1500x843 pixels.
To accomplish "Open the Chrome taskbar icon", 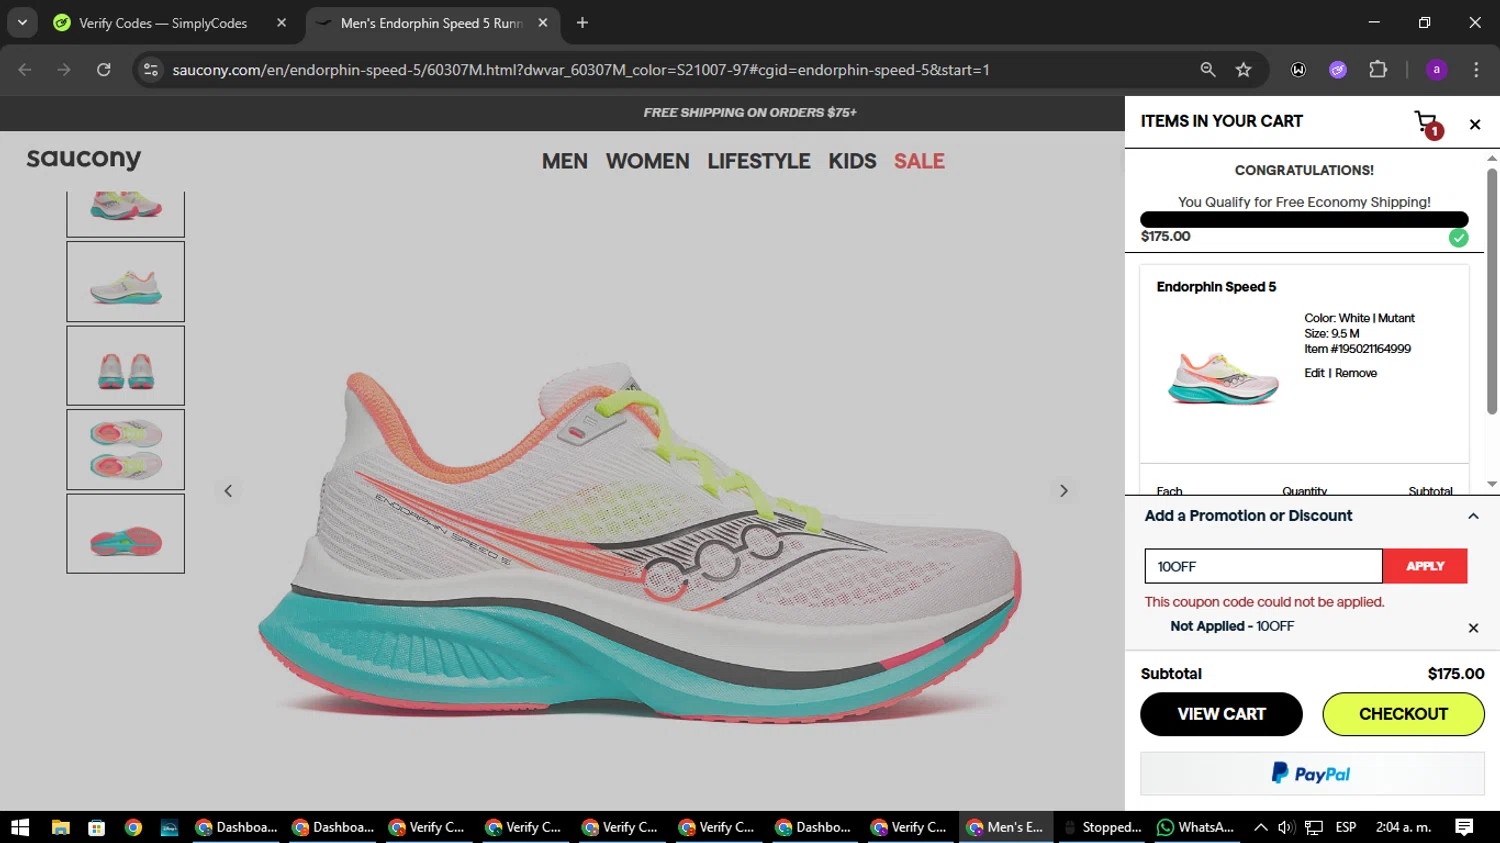I will [x=133, y=827].
